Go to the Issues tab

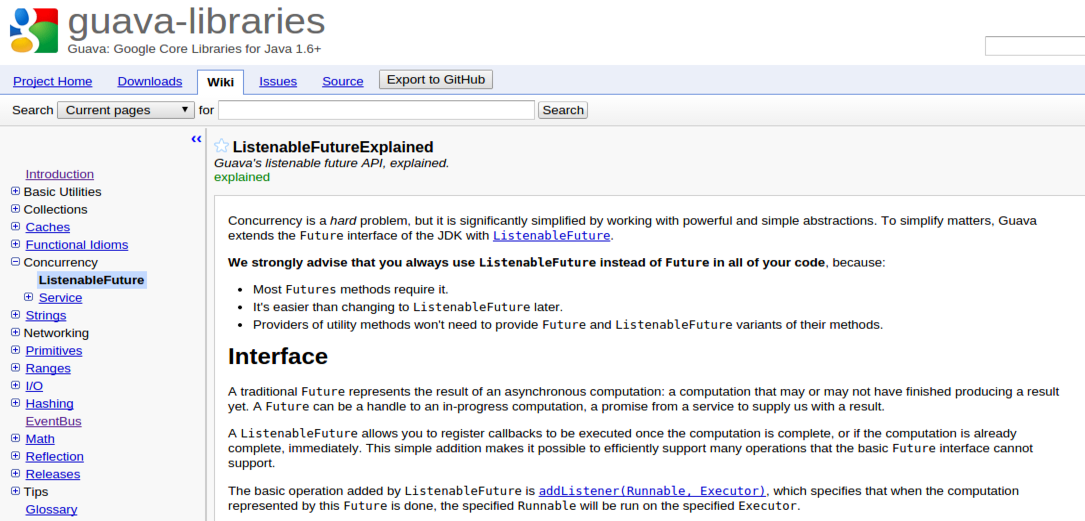click(278, 81)
